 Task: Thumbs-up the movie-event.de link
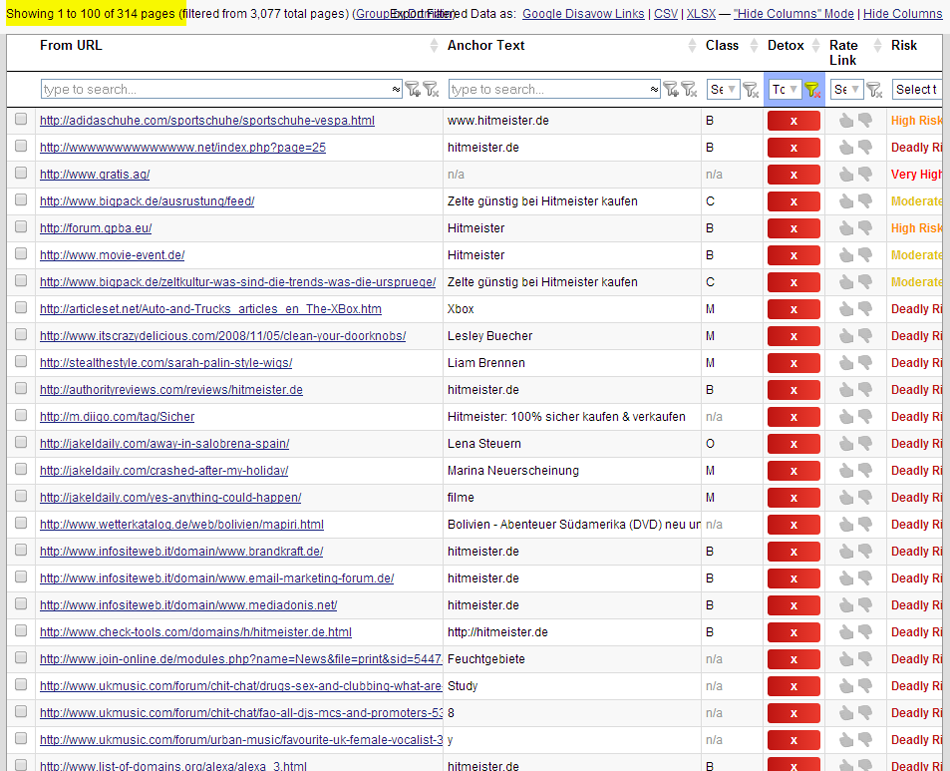pyautogui.click(x=846, y=255)
